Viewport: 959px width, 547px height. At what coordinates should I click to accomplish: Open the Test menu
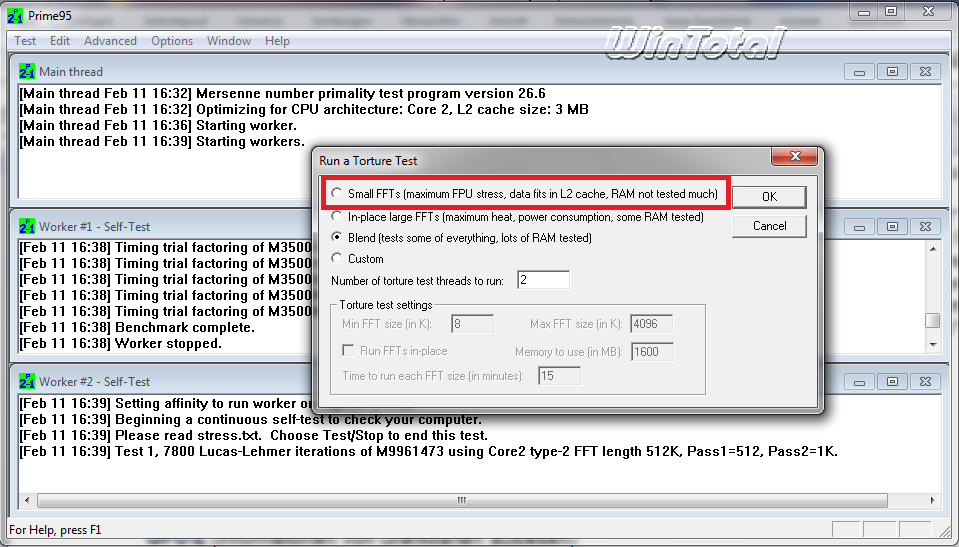25,41
